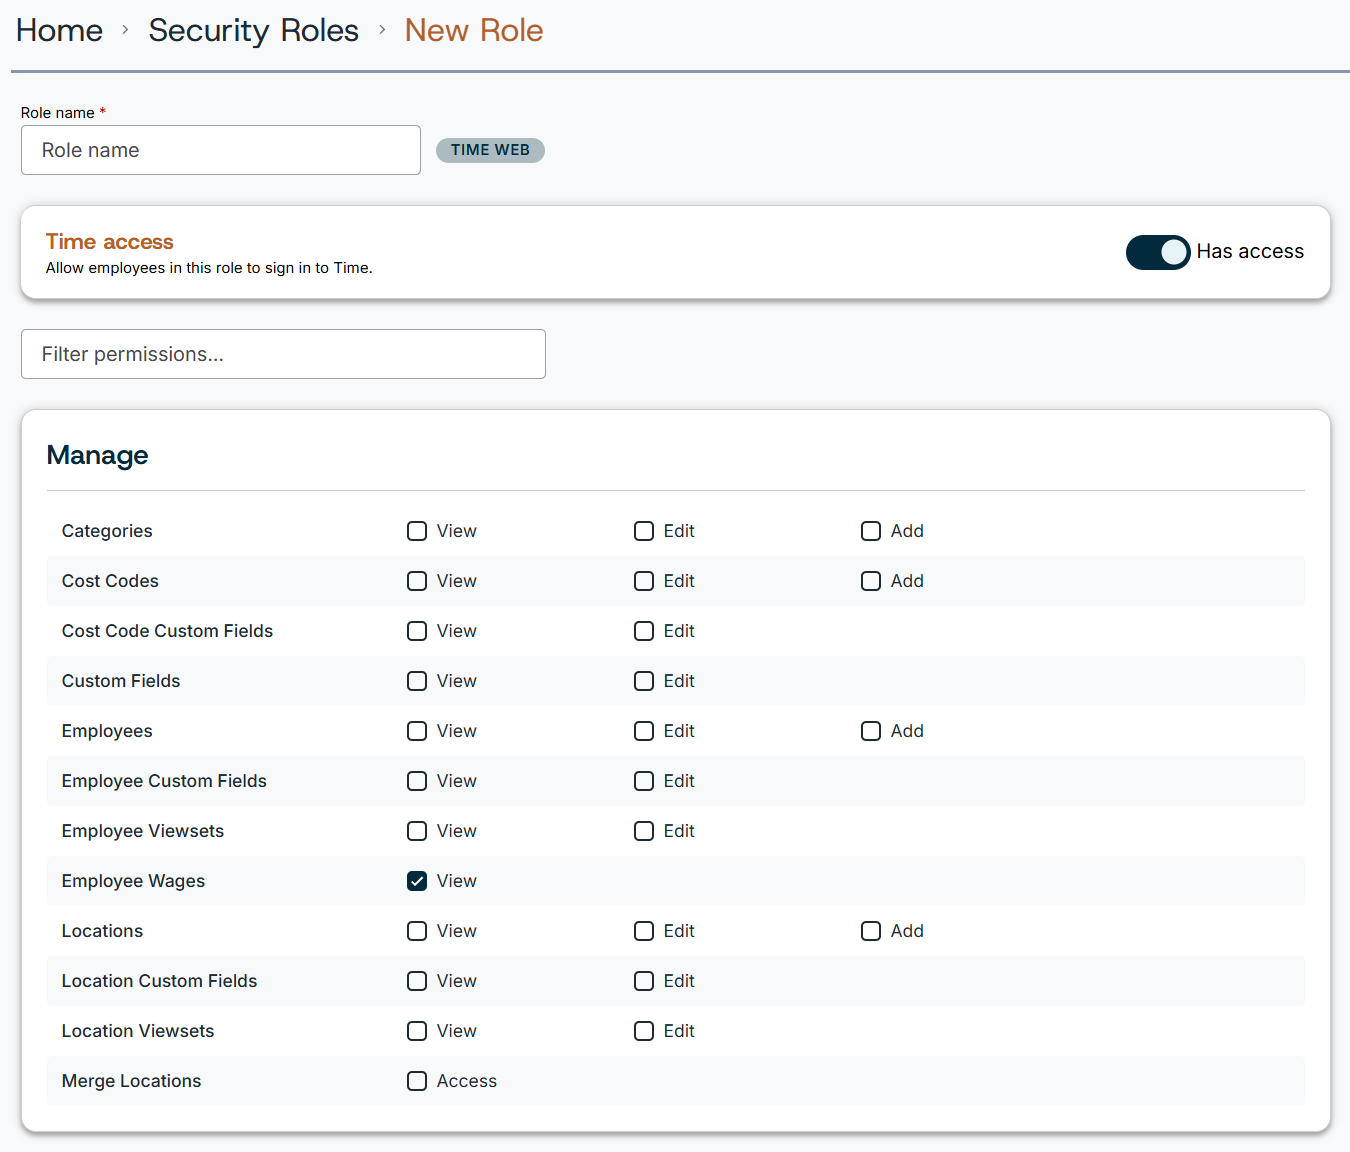The width and height of the screenshot is (1350, 1152).
Task: Enable Edit for Cost Codes
Action: 644,581
